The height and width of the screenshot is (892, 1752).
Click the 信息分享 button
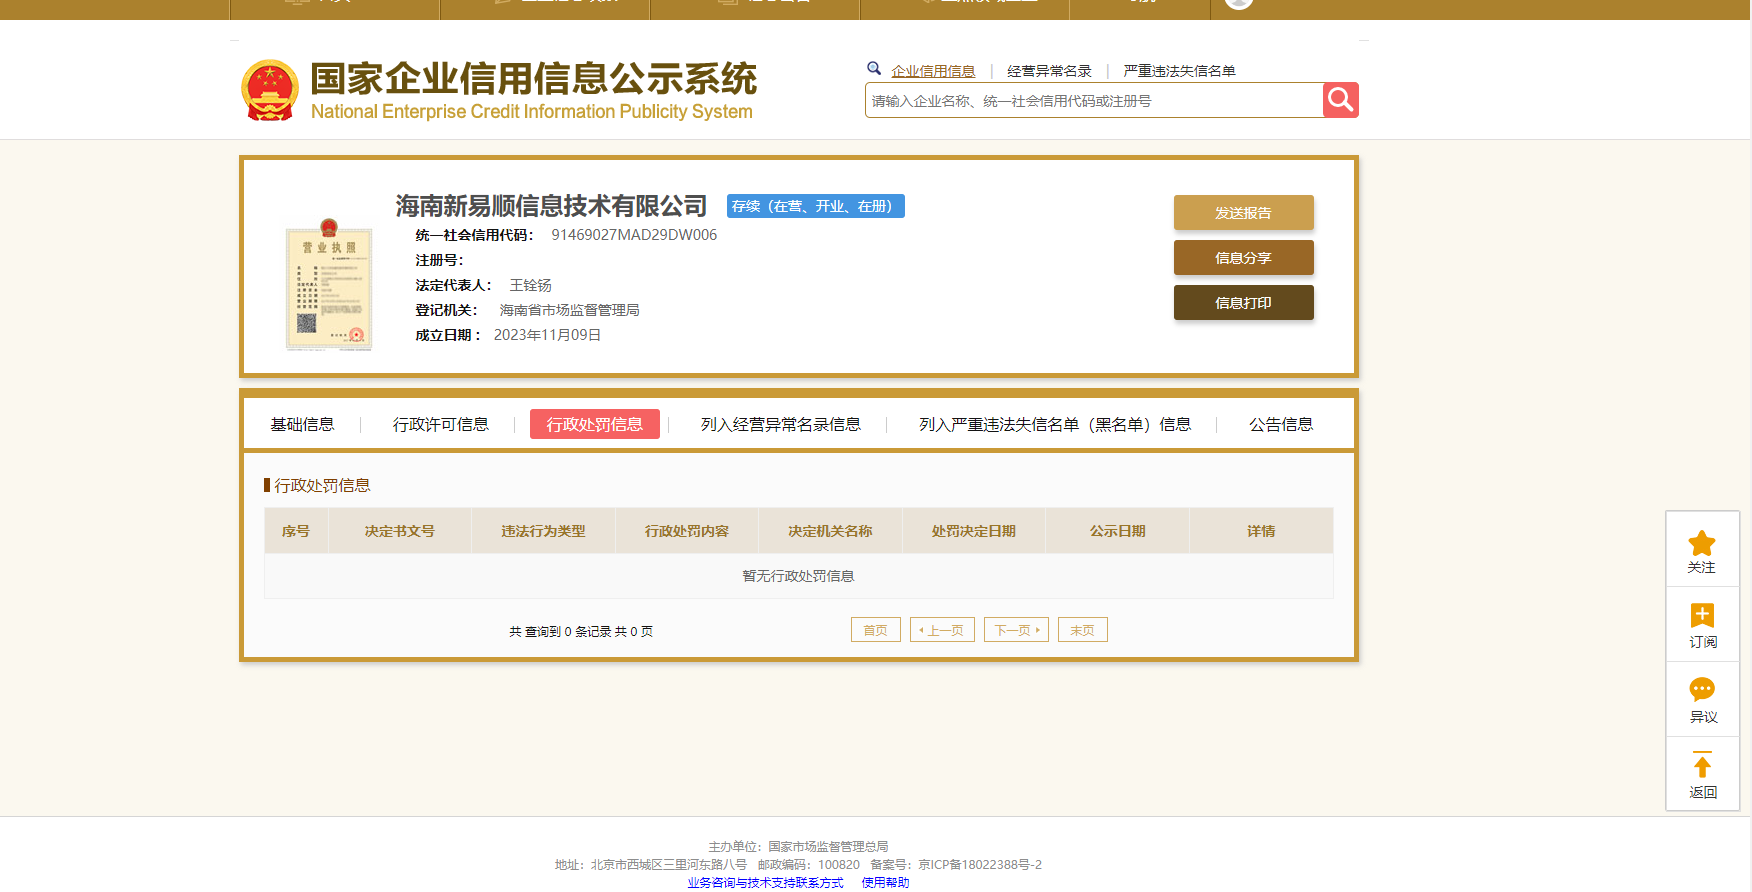click(1243, 257)
